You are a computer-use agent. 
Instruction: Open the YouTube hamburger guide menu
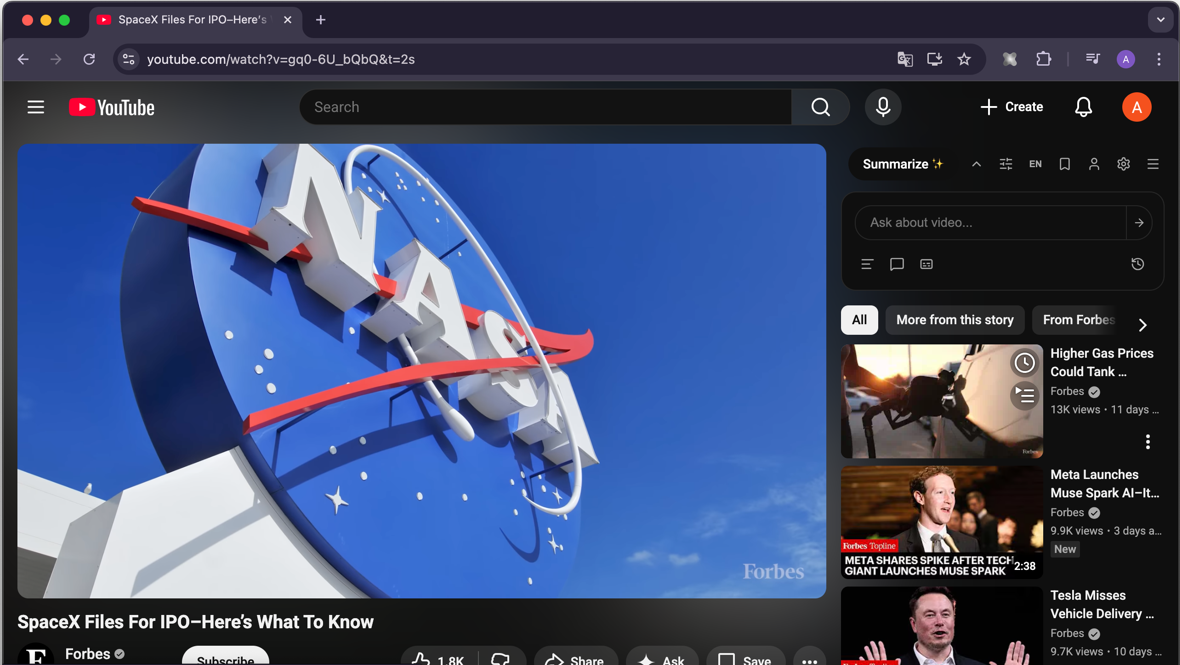[35, 107]
